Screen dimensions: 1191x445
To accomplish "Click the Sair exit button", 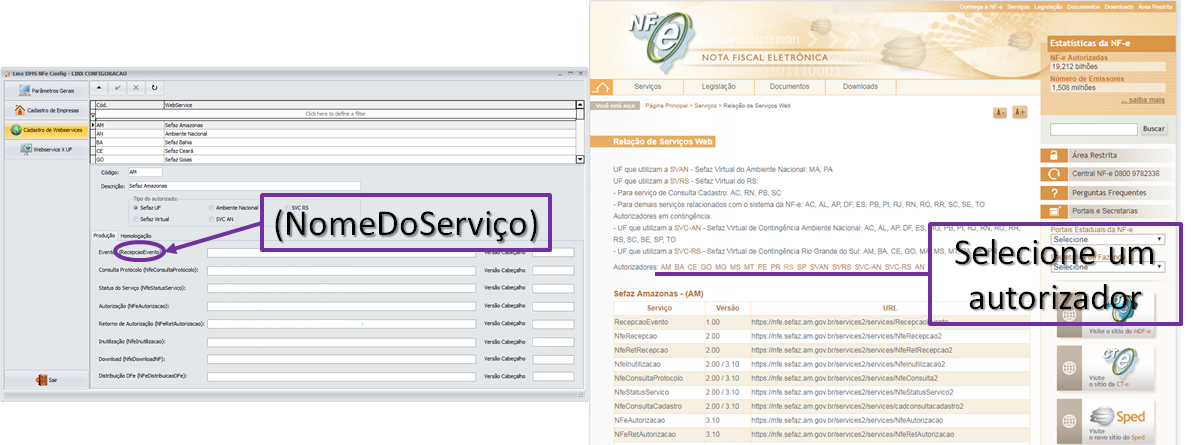I will tap(46, 380).
